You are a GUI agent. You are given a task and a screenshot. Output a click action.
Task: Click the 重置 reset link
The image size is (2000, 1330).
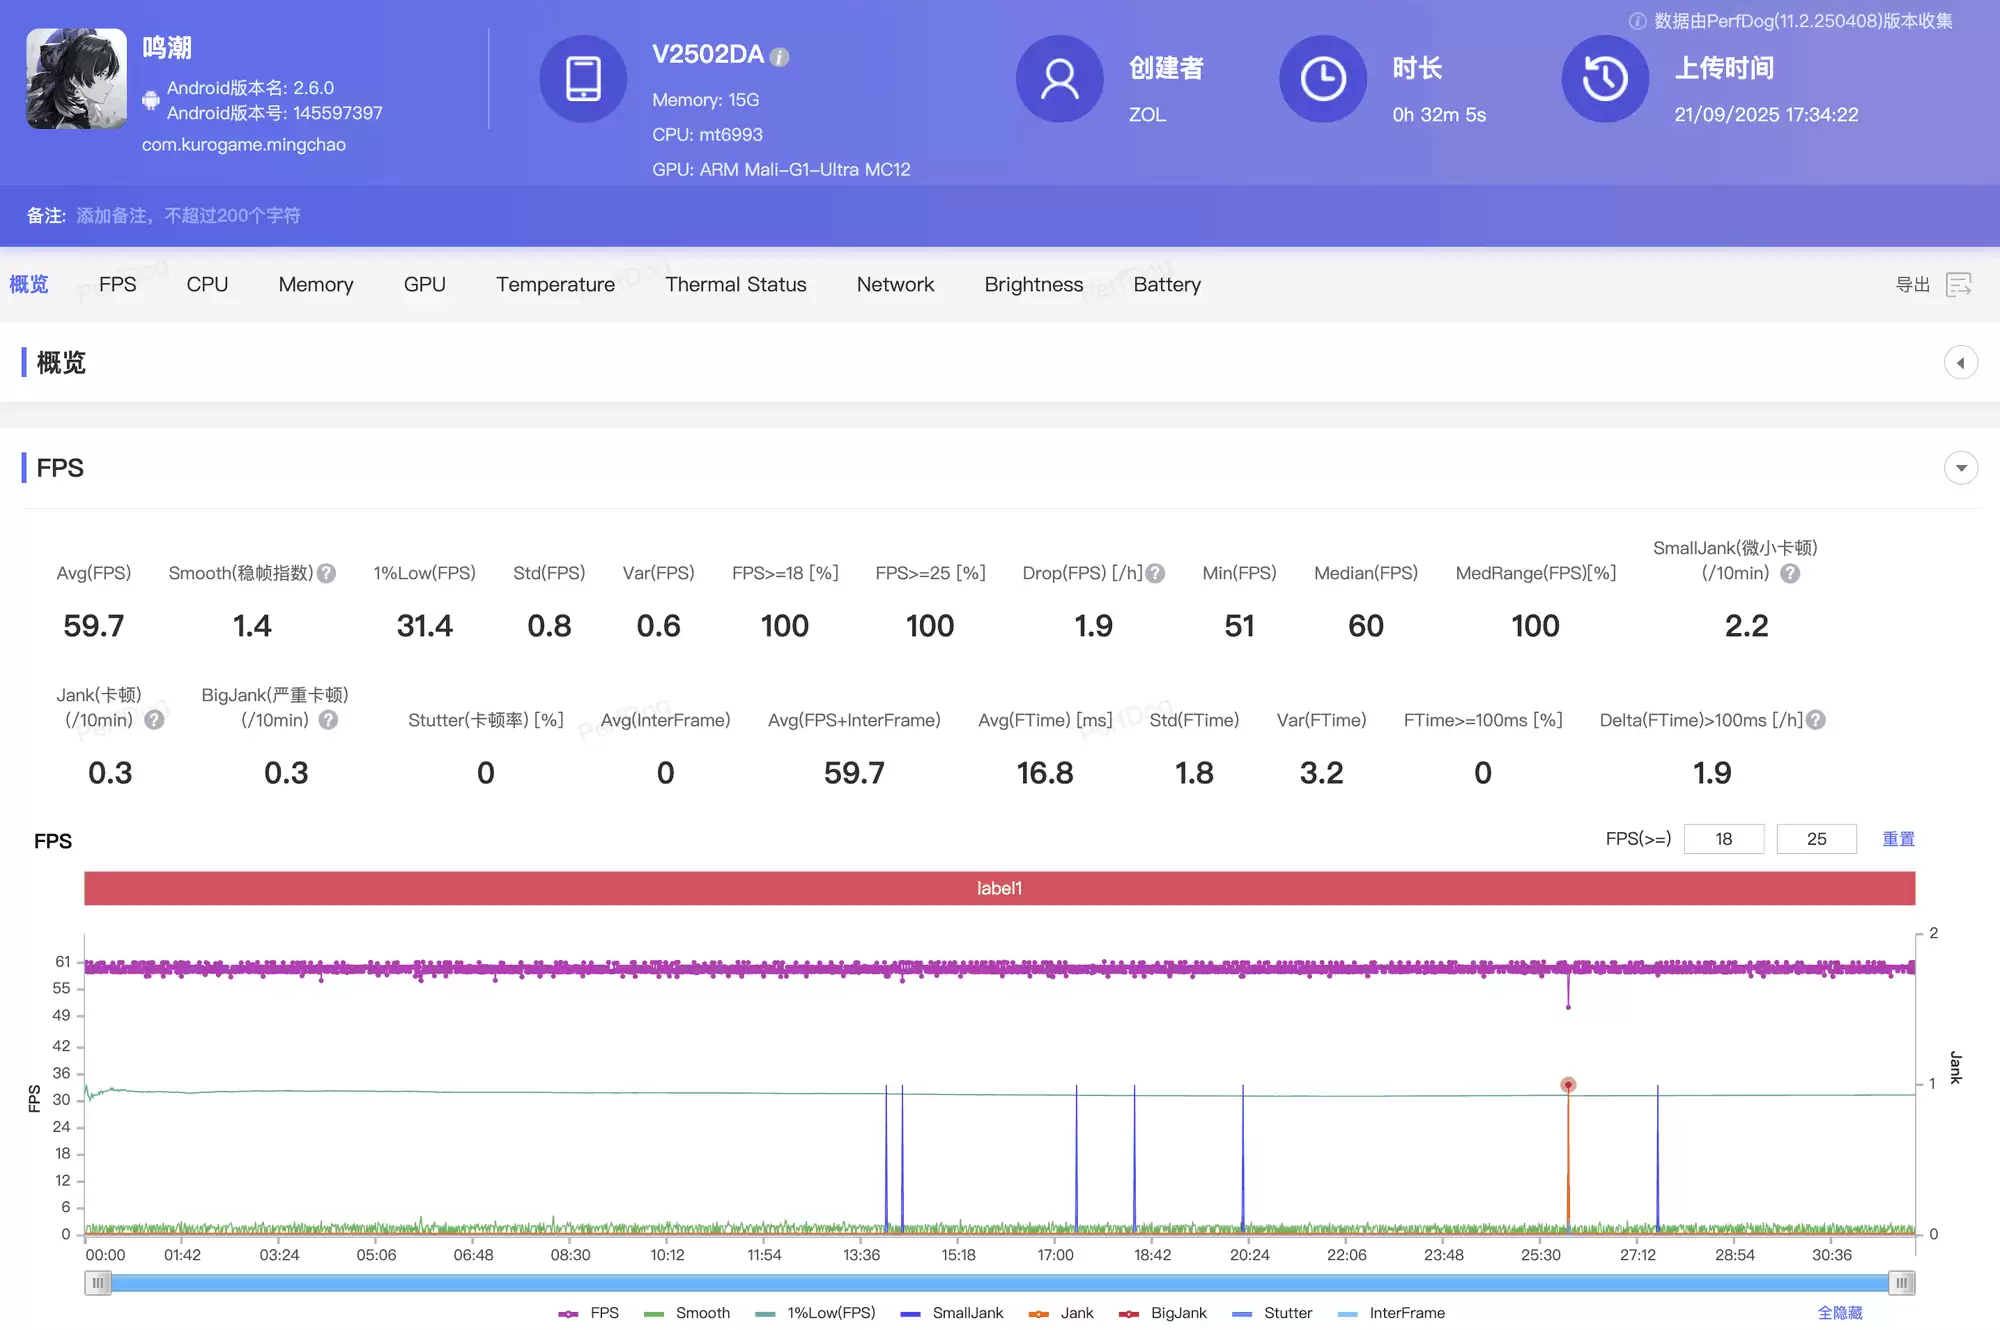pyautogui.click(x=1897, y=839)
